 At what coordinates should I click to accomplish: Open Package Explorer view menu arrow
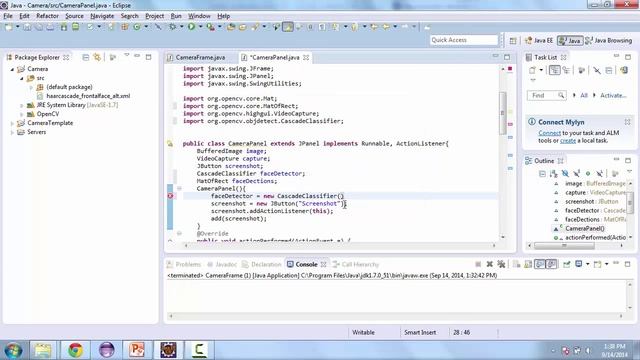click(x=127, y=55)
